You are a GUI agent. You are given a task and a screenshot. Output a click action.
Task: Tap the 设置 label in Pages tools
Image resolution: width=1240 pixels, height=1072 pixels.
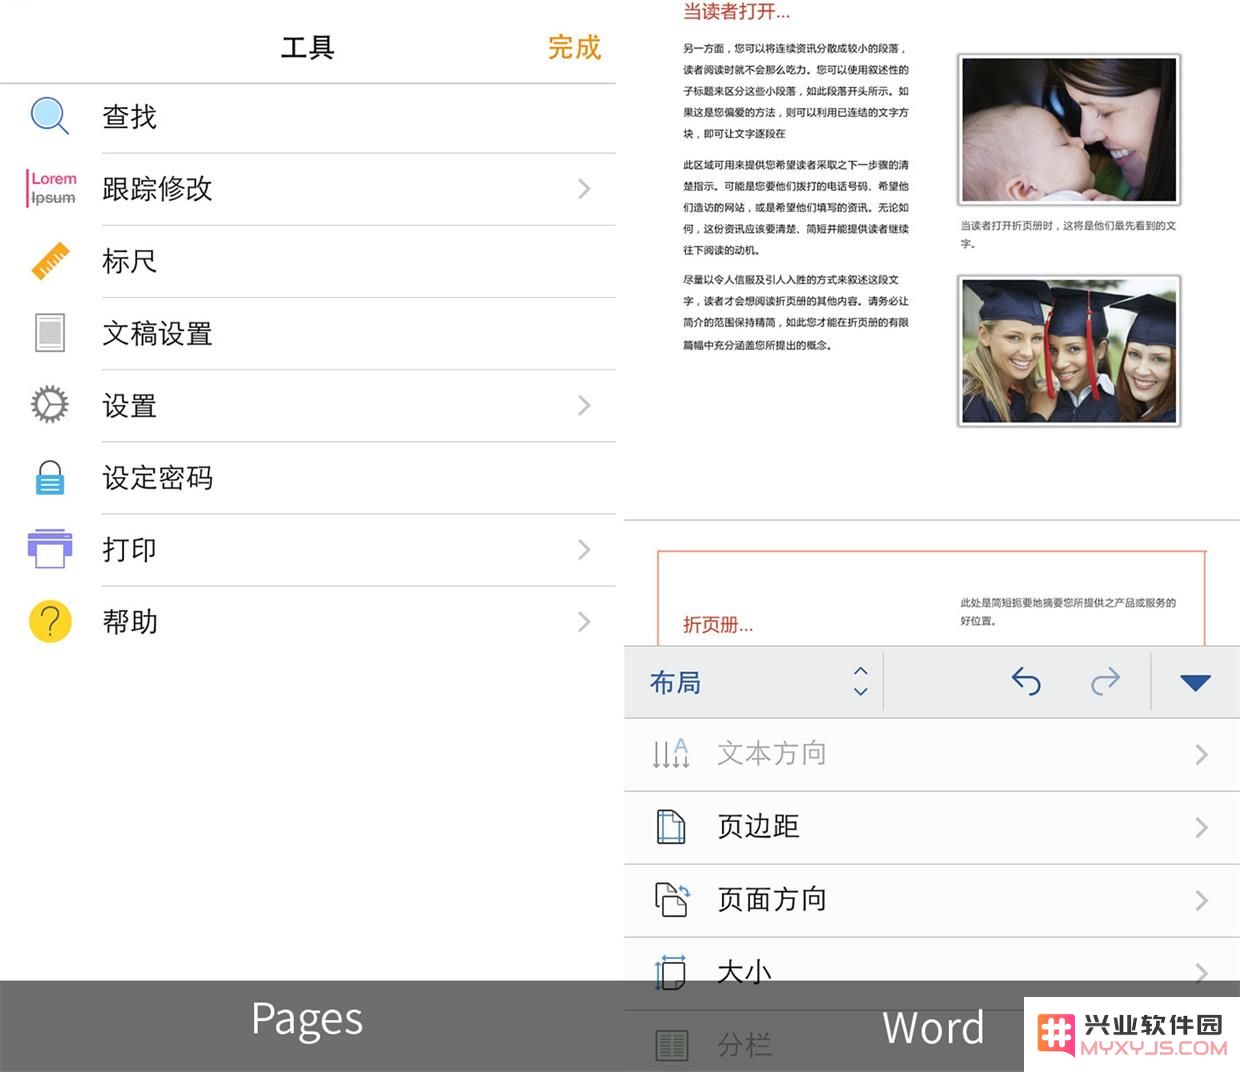point(130,405)
